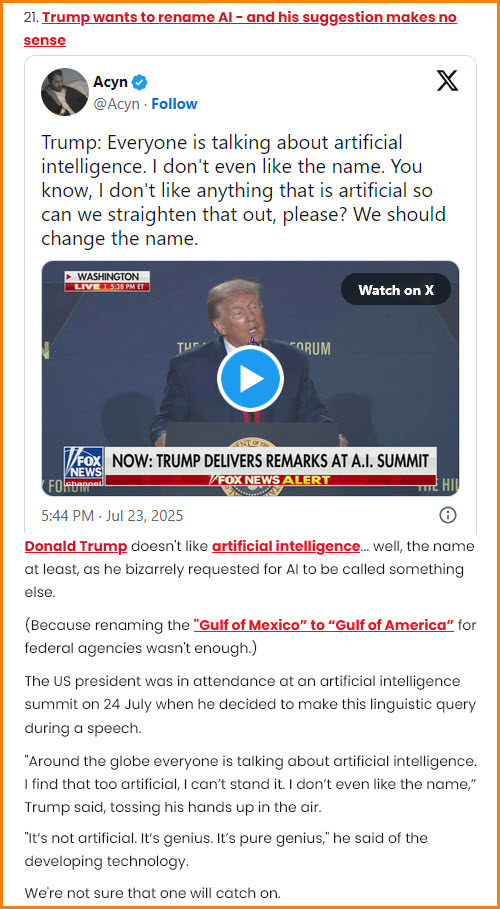Open the 'Donald Trump' red link
Screen dimensions: 500x909
tap(75, 546)
